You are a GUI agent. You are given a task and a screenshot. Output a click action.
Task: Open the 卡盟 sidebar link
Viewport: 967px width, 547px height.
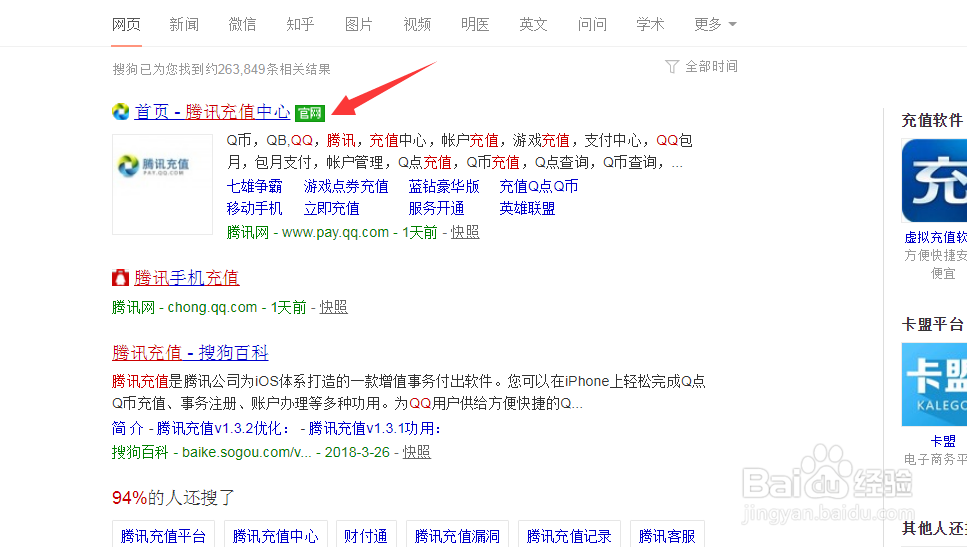(943, 442)
